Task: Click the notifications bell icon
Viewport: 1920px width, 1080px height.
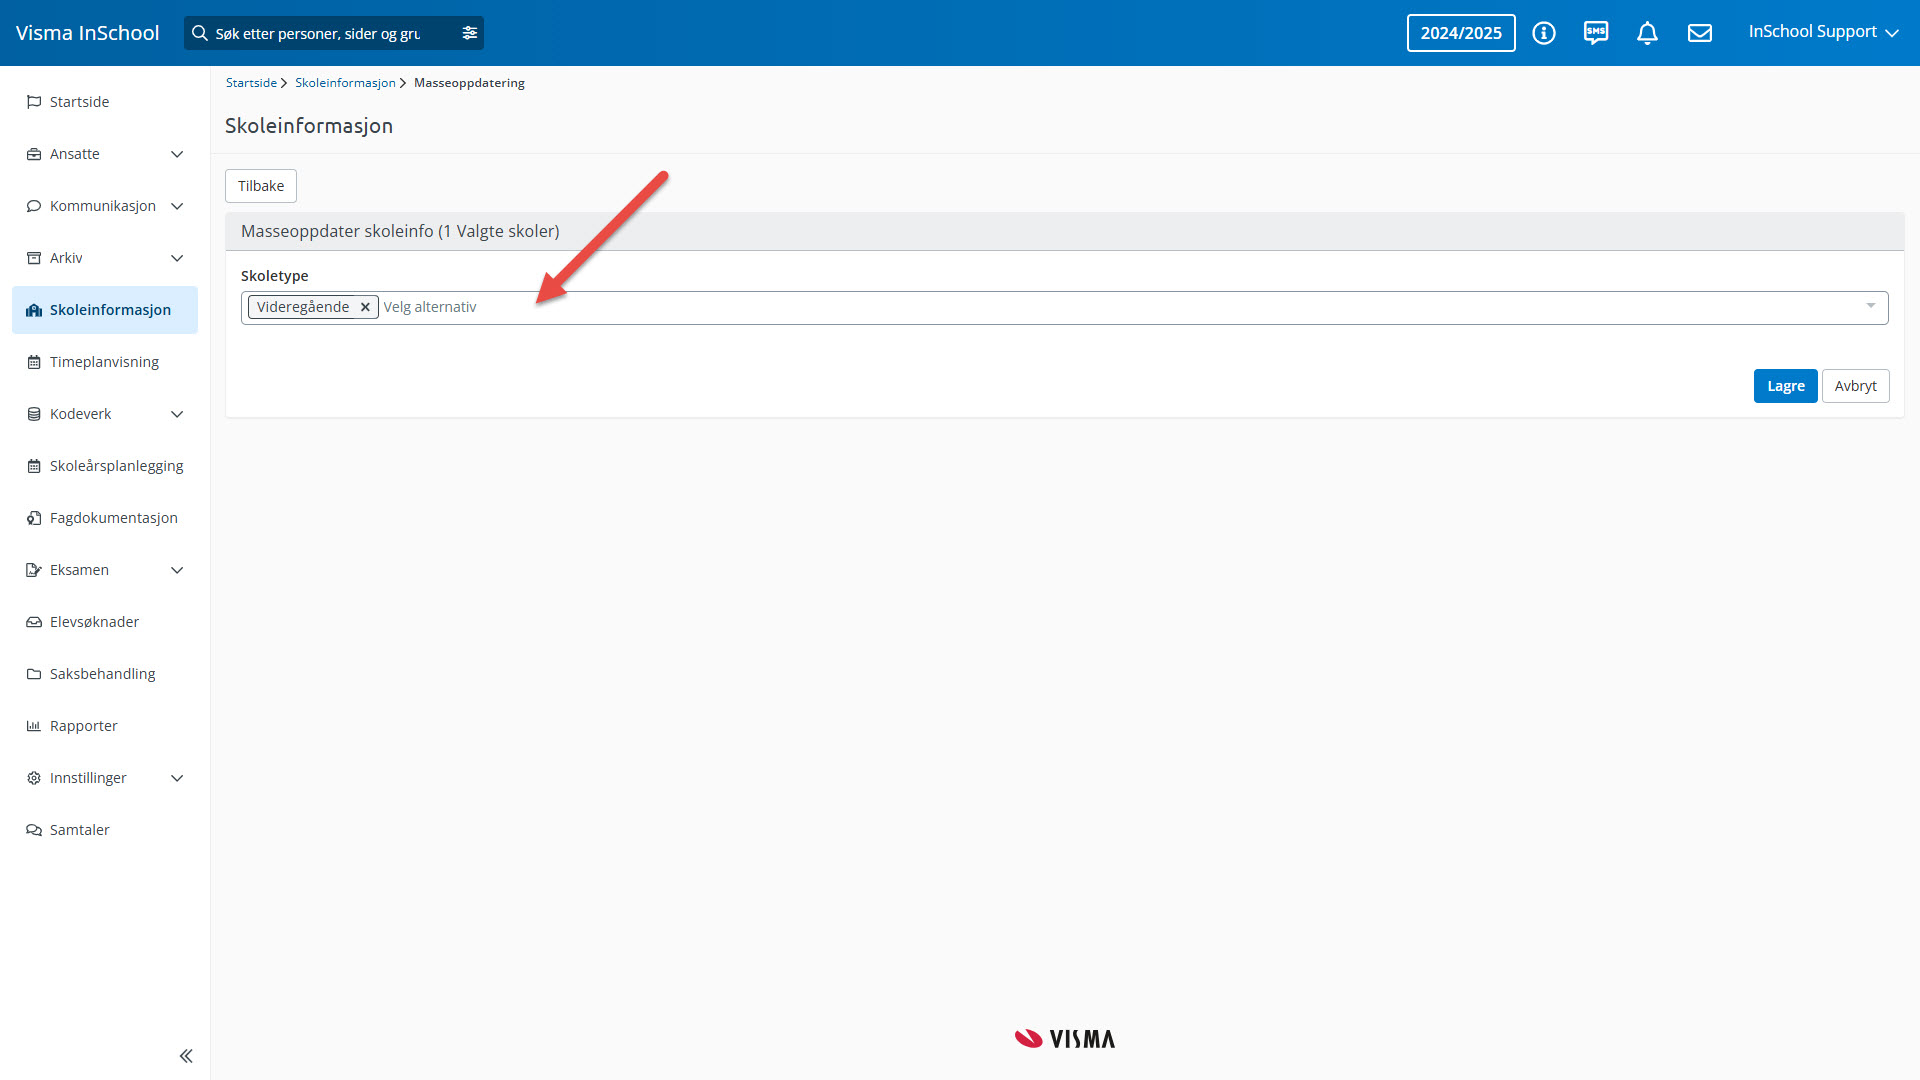Action: tap(1647, 33)
